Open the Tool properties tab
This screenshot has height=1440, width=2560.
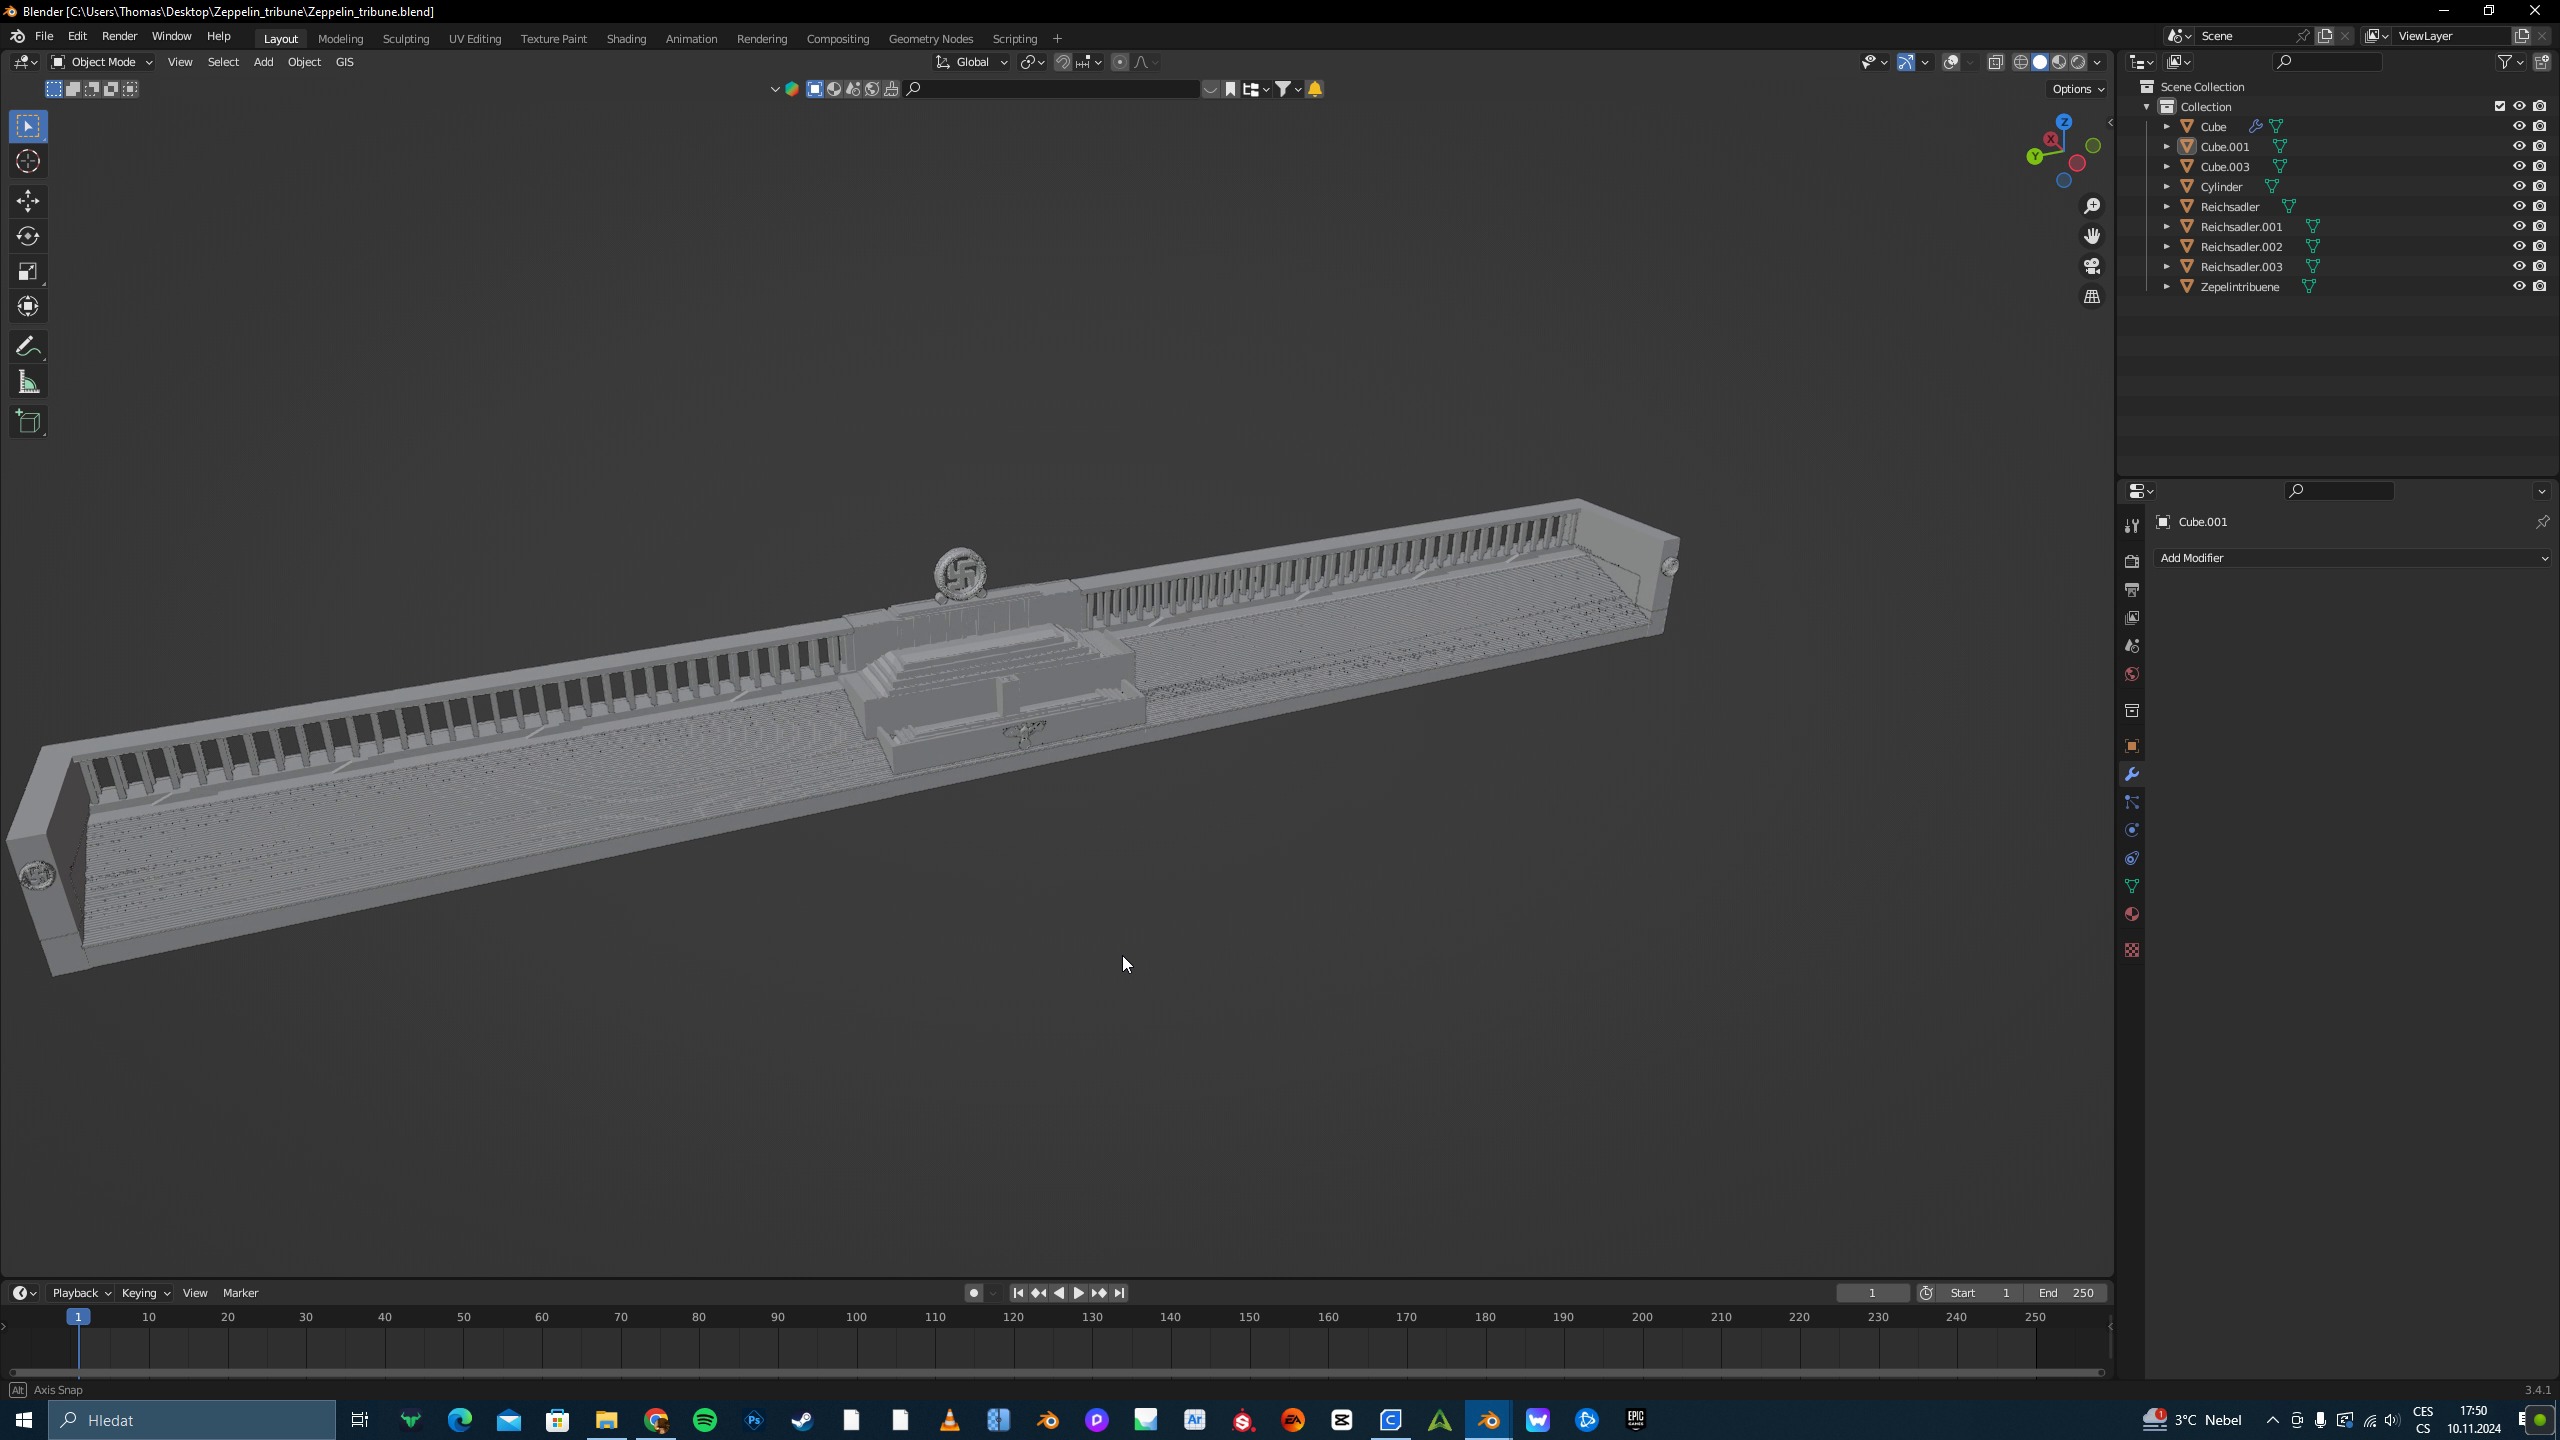pyautogui.click(x=2132, y=525)
